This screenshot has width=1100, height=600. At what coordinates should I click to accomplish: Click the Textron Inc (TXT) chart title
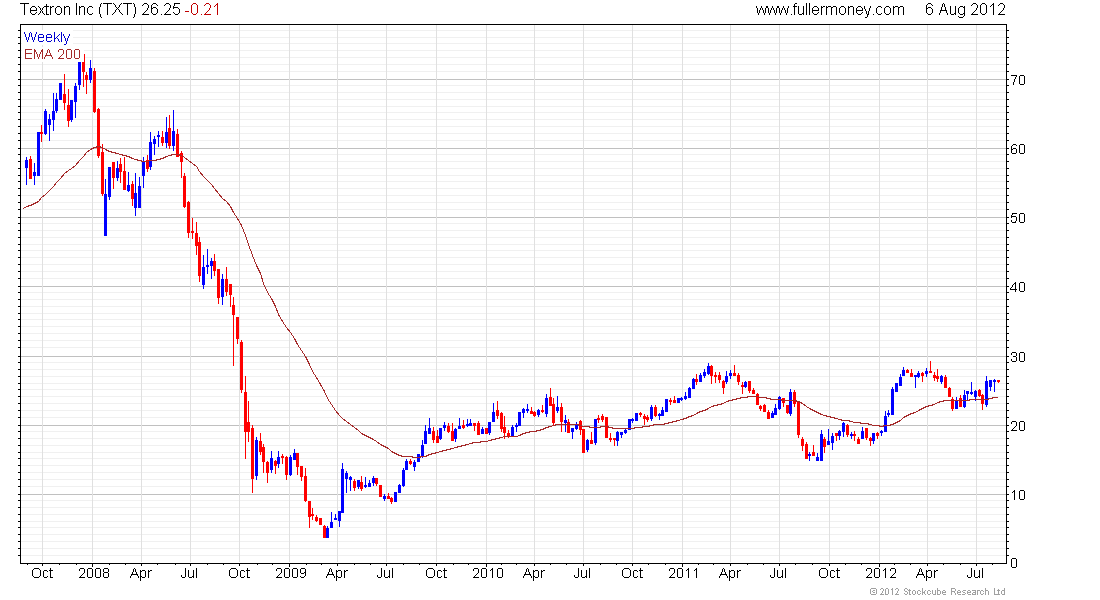coord(79,10)
